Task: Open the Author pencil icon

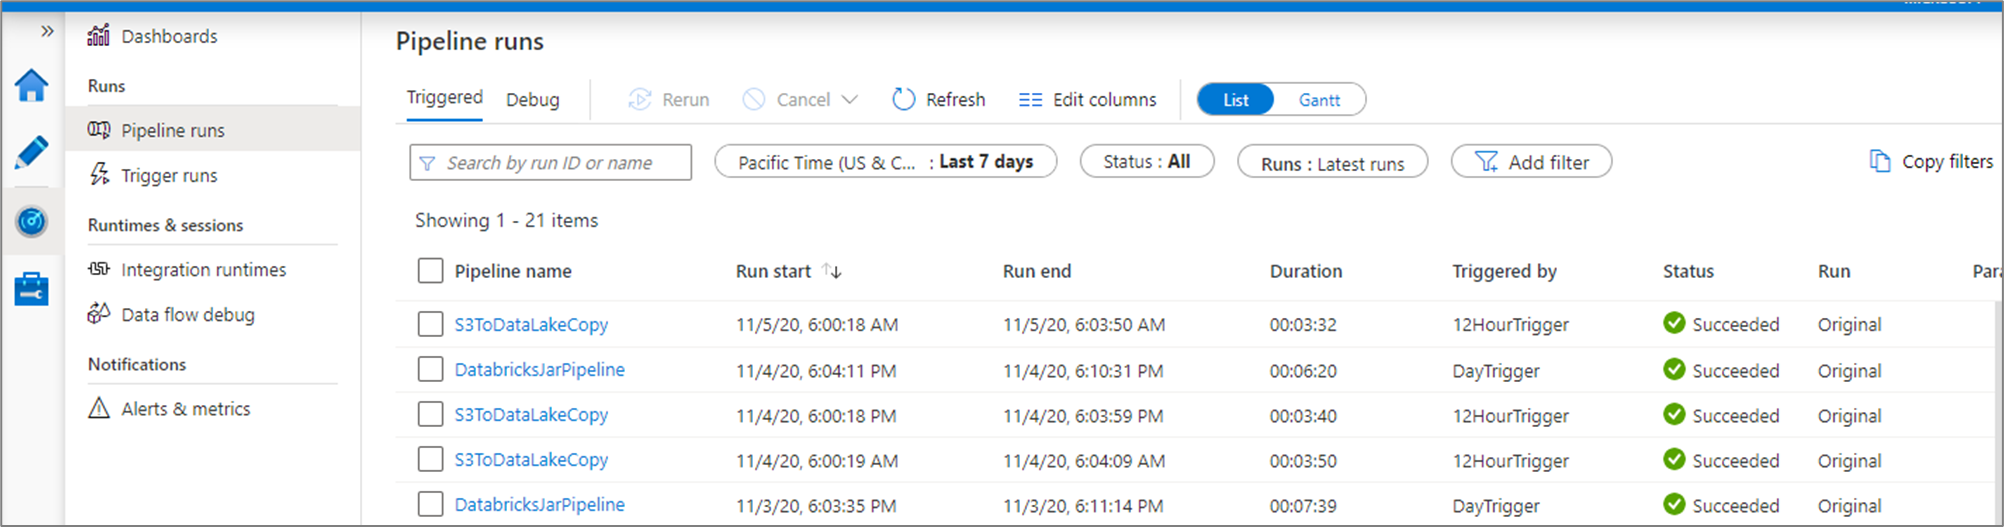Action: (x=31, y=153)
